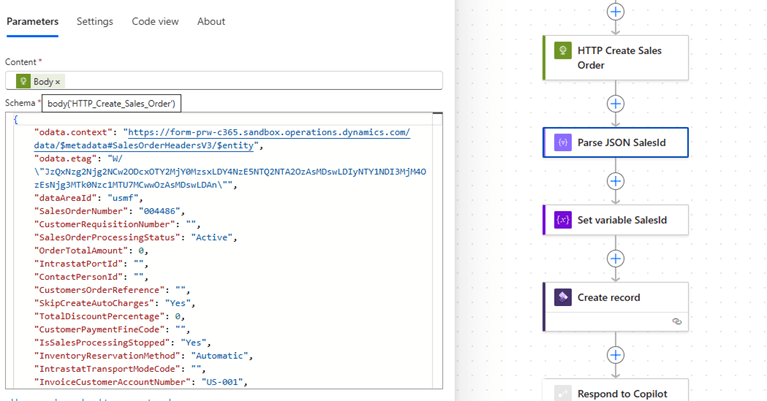Open the About tab
Screen dimensions: 767x401
(211, 21)
